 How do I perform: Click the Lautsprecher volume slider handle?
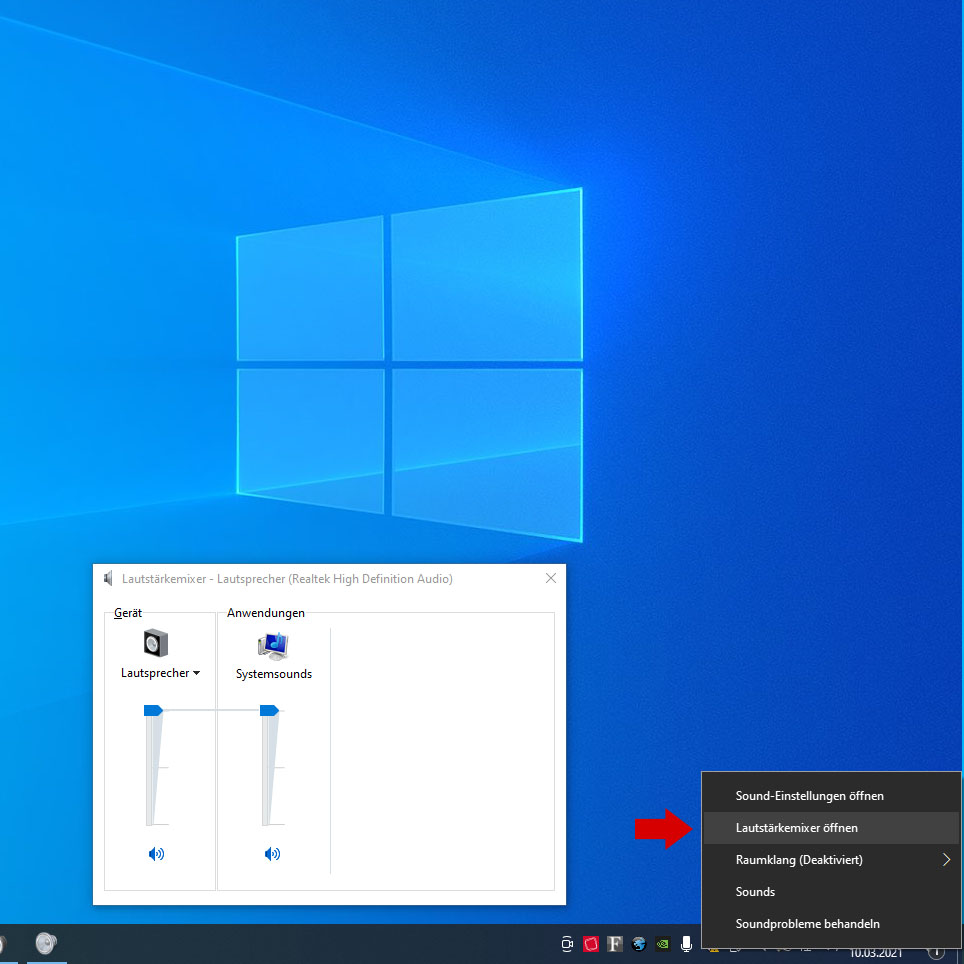(153, 710)
